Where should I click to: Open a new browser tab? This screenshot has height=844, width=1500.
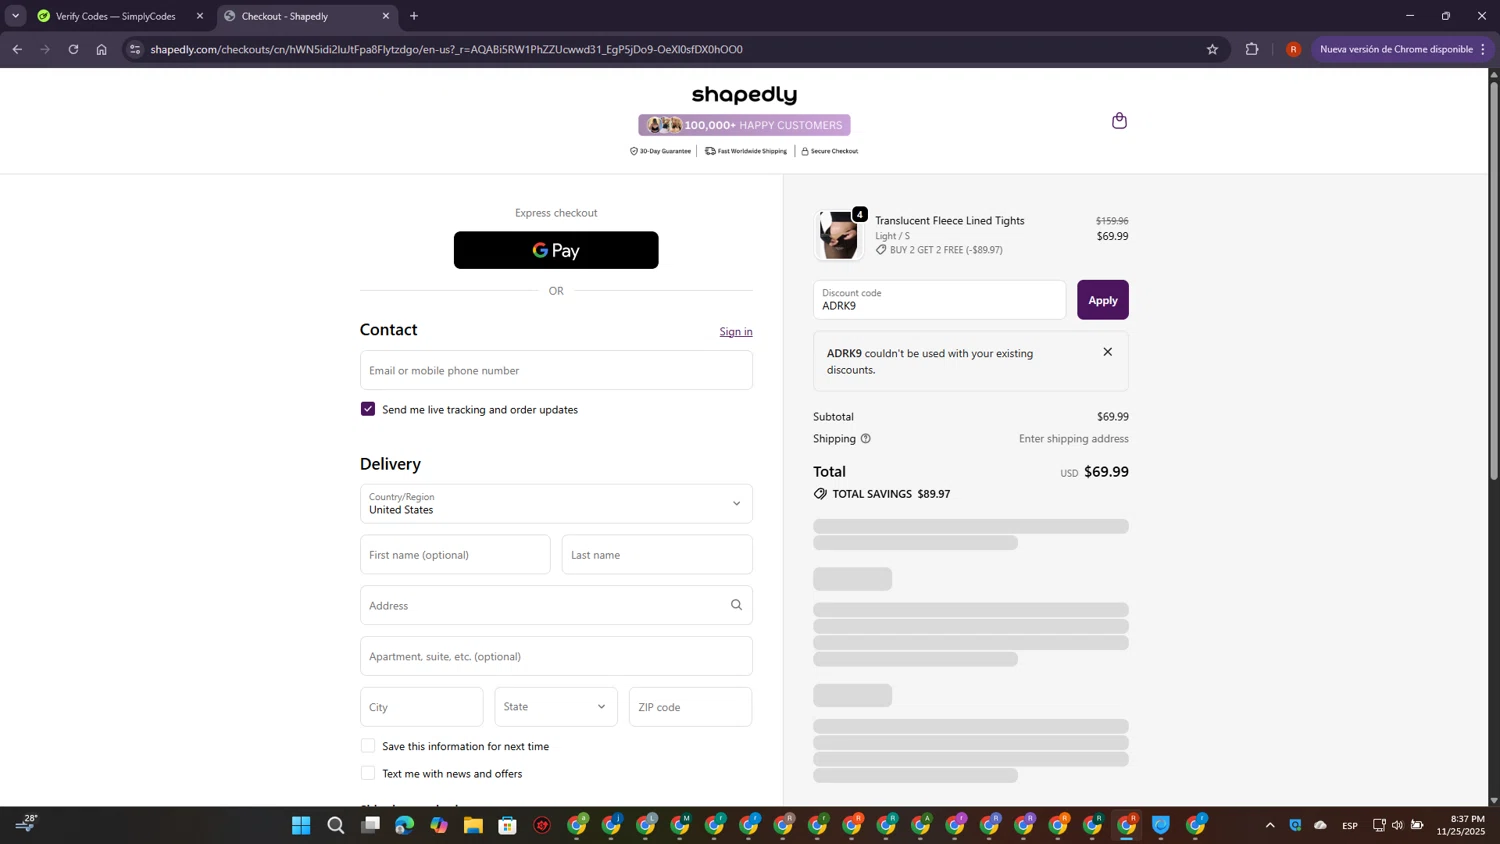pos(414,16)
